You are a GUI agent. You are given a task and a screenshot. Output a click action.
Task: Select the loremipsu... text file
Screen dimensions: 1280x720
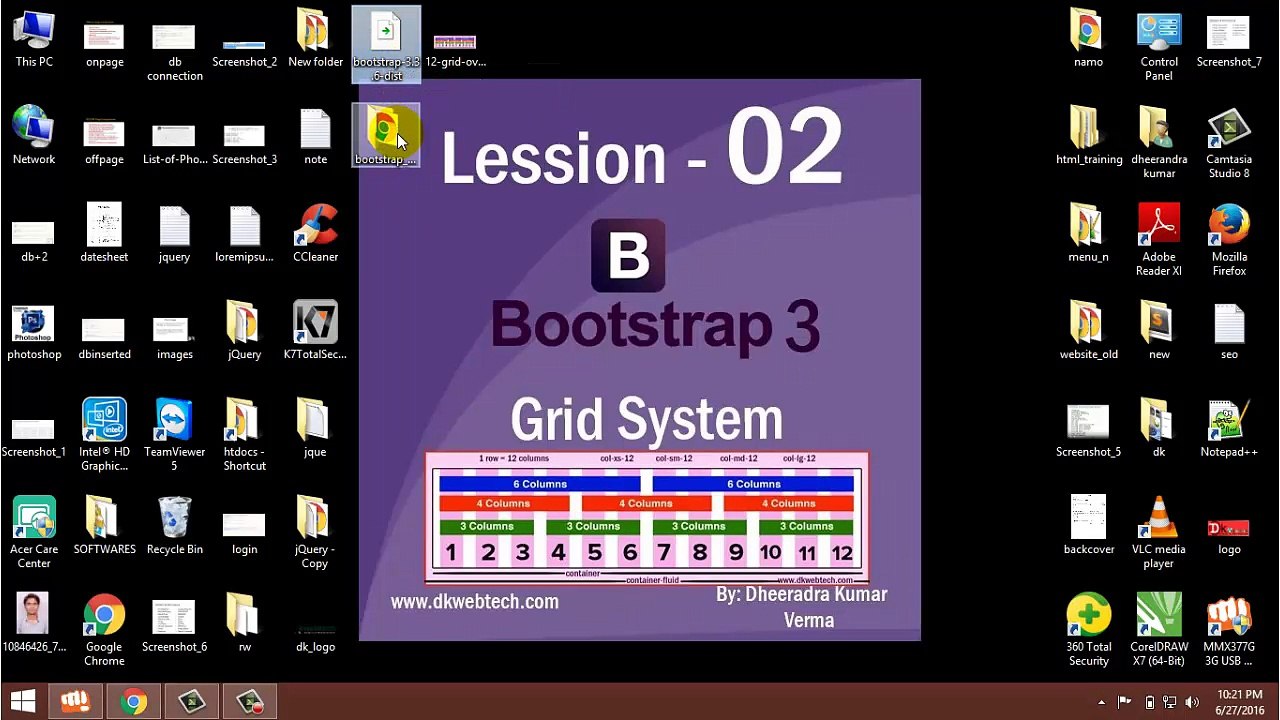pyautogui.click(x=244, y=234)
